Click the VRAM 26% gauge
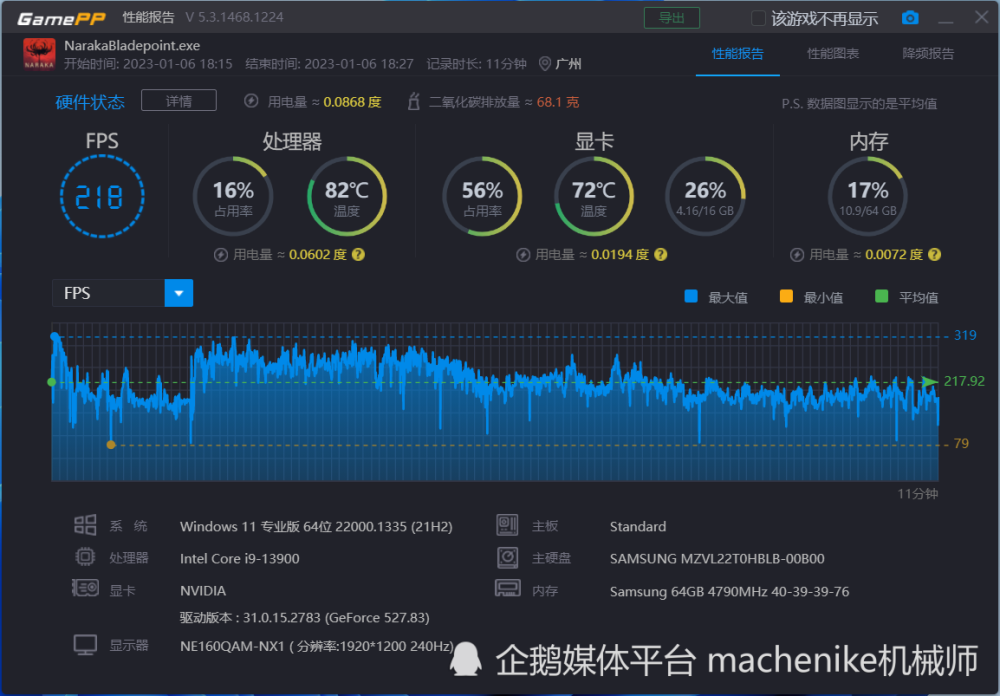The image size is (1000, 696). pyautogui.click(x=705, y=196)
